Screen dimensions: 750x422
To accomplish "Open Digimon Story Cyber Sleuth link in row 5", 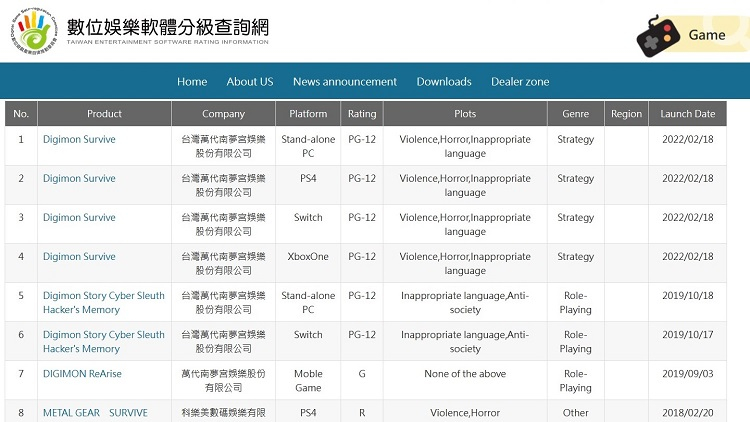I will 104,302.
